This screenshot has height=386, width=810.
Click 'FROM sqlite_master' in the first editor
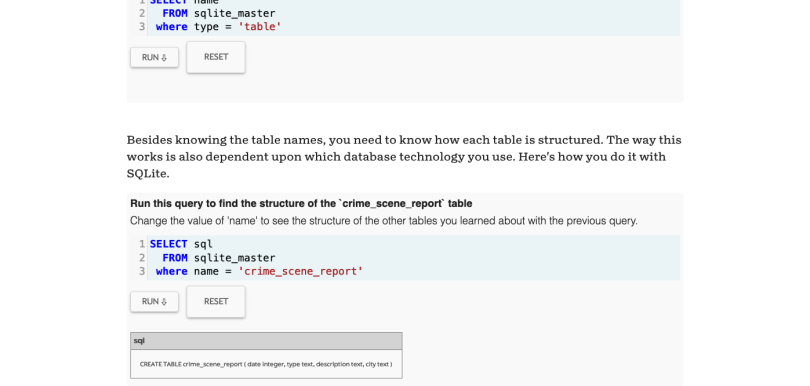[219, 13]
